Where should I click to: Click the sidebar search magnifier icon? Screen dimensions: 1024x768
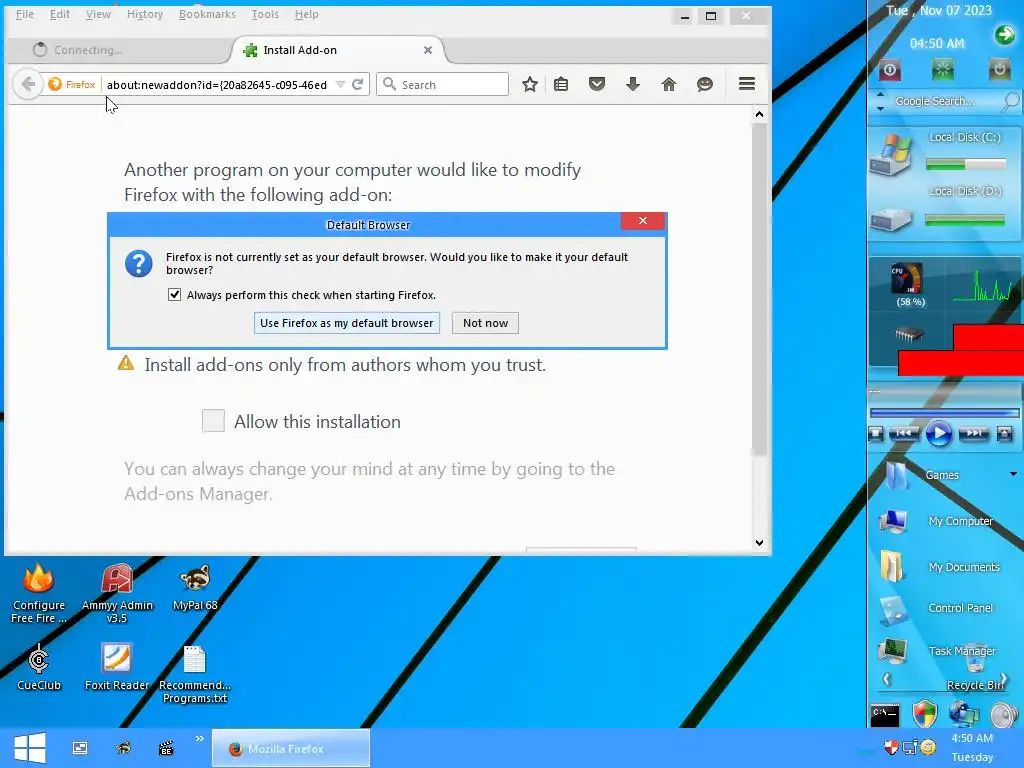point(1010,101)
